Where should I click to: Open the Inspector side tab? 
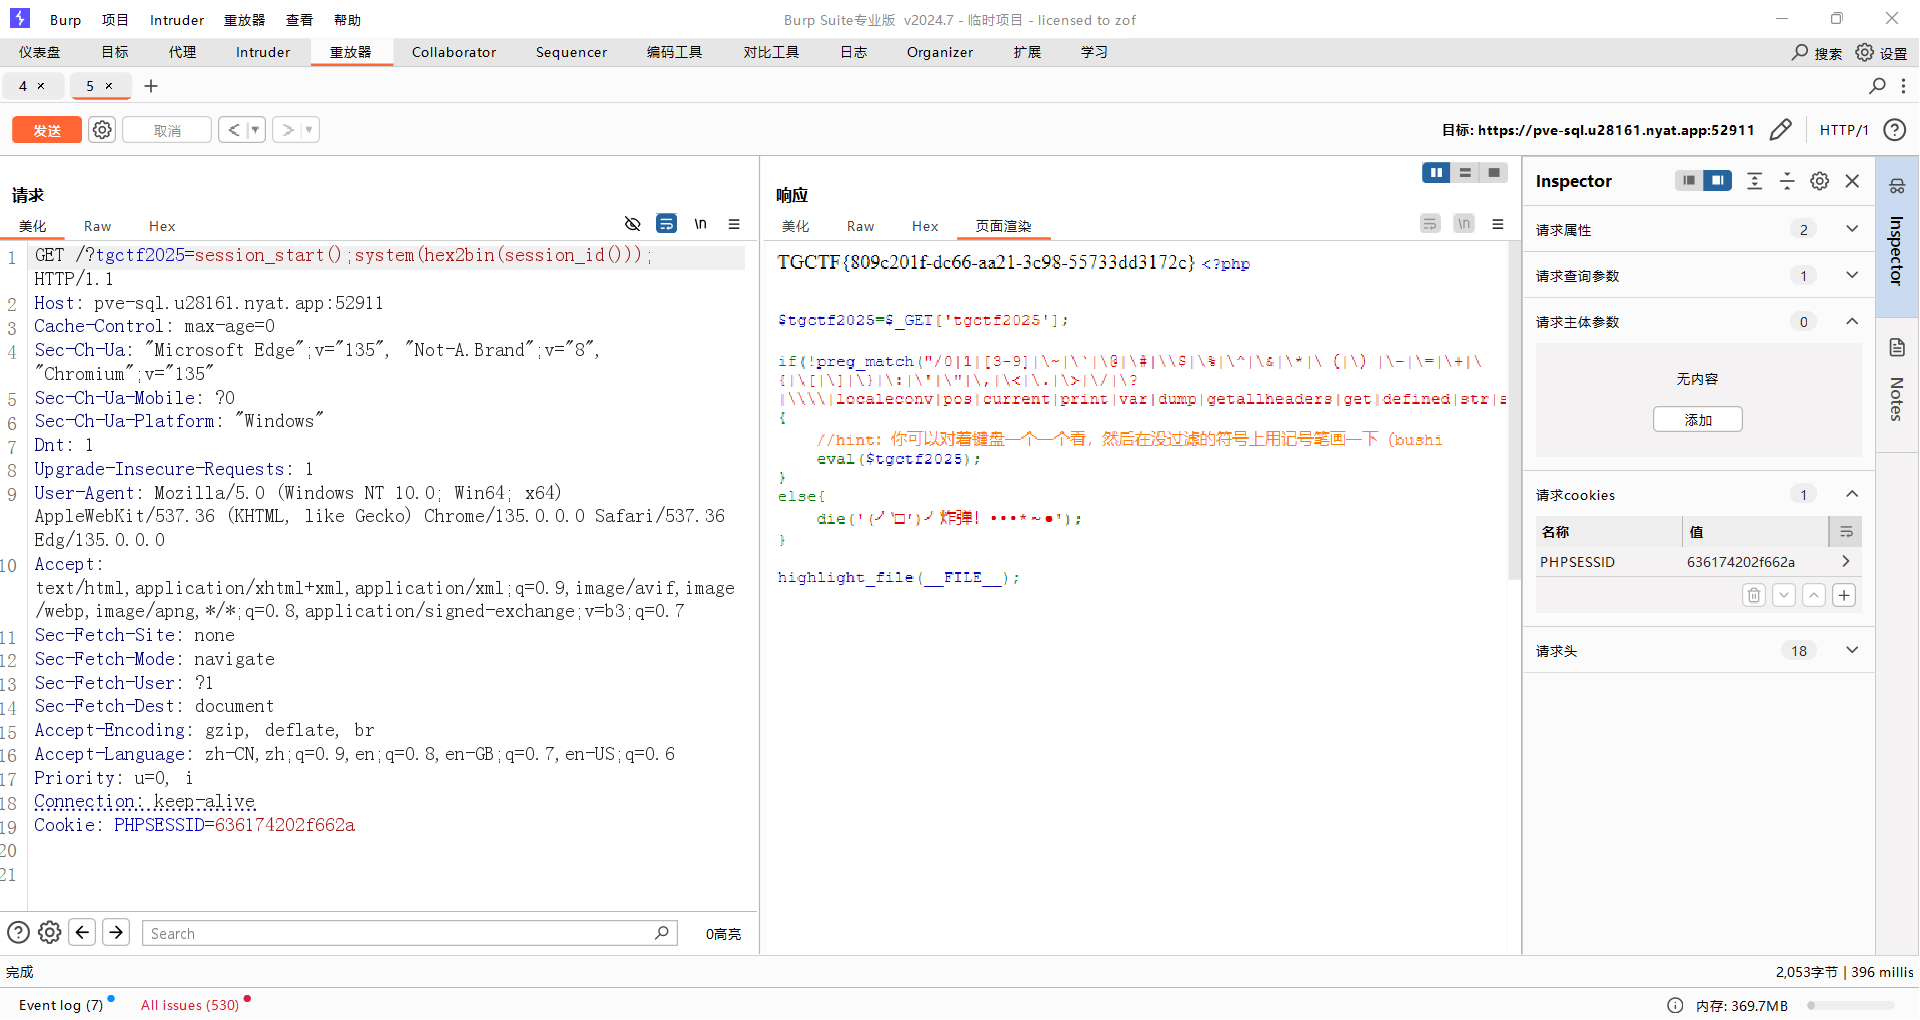pyautogui.click(x=1897, y=235)
